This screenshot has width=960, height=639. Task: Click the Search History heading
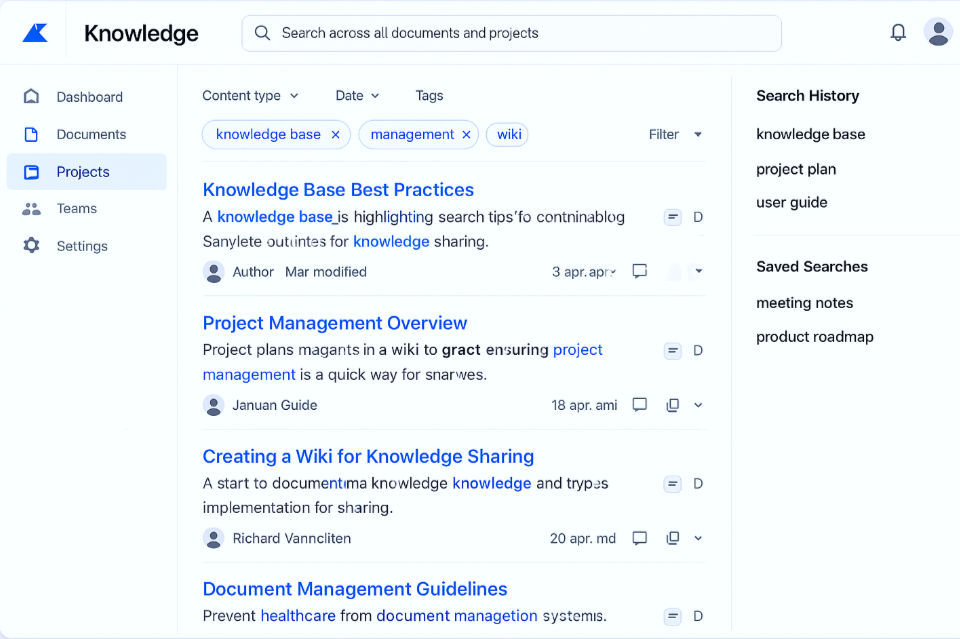coord(808,95)
